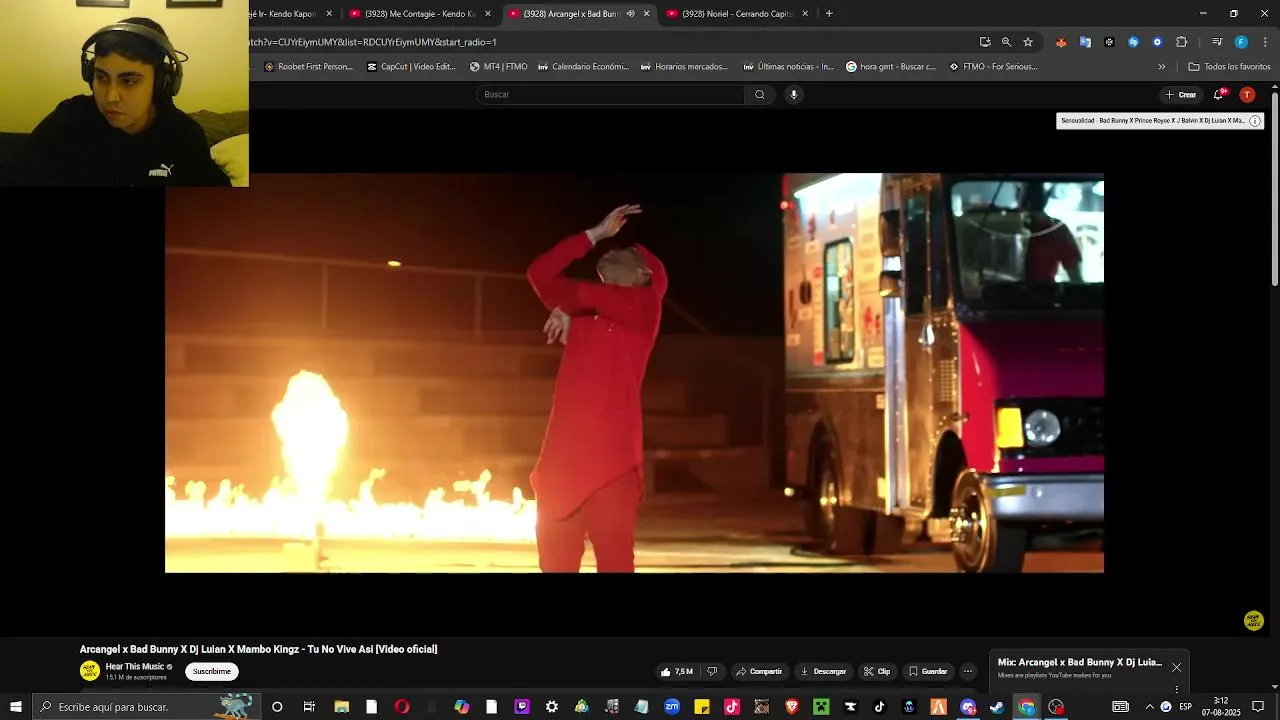1280x720 pixels.
Task: Open Chrome three-dot menu
Action: 1266,42
